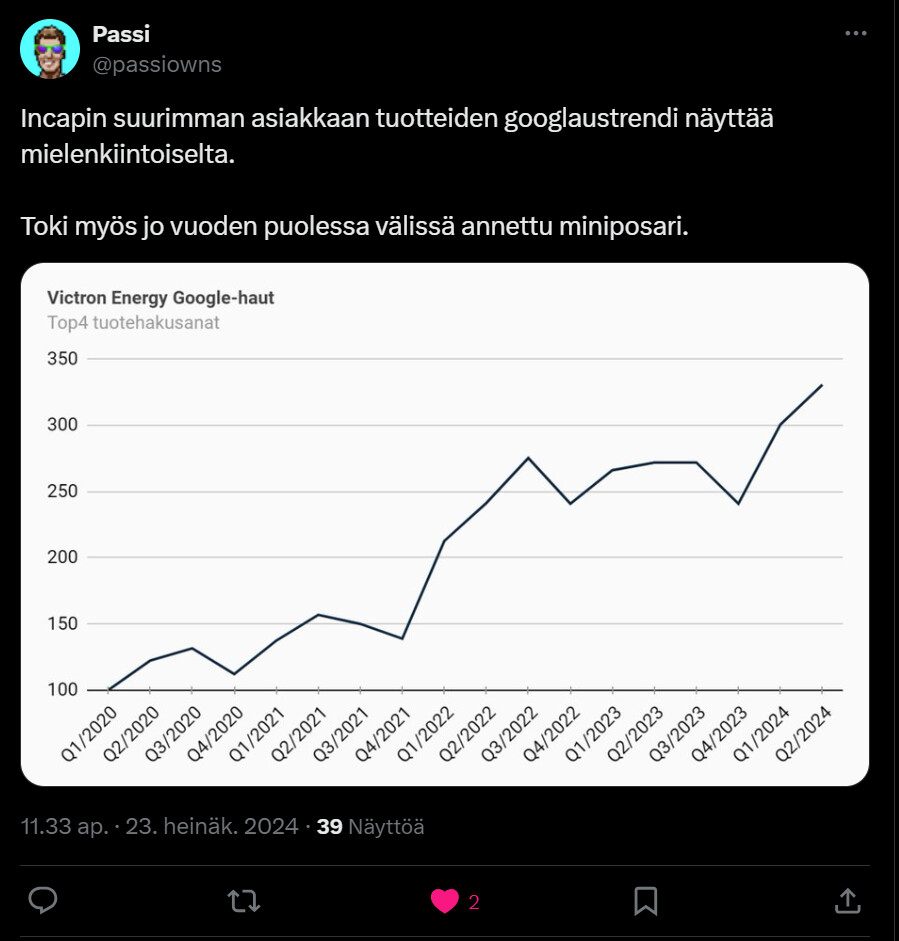
Task: Open Passi's profile avatar picture
Action: [50, 49]
